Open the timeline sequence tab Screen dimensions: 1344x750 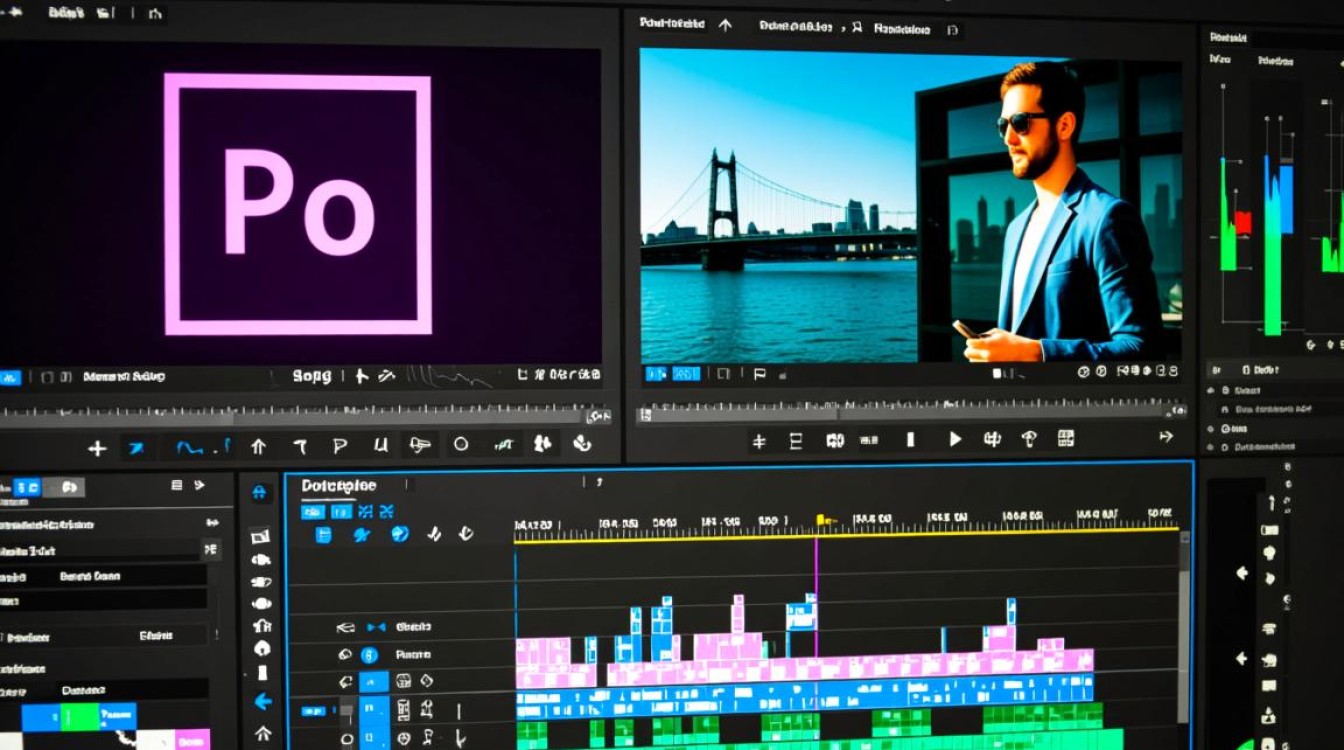pyautogui.click(x=339, y=486)
